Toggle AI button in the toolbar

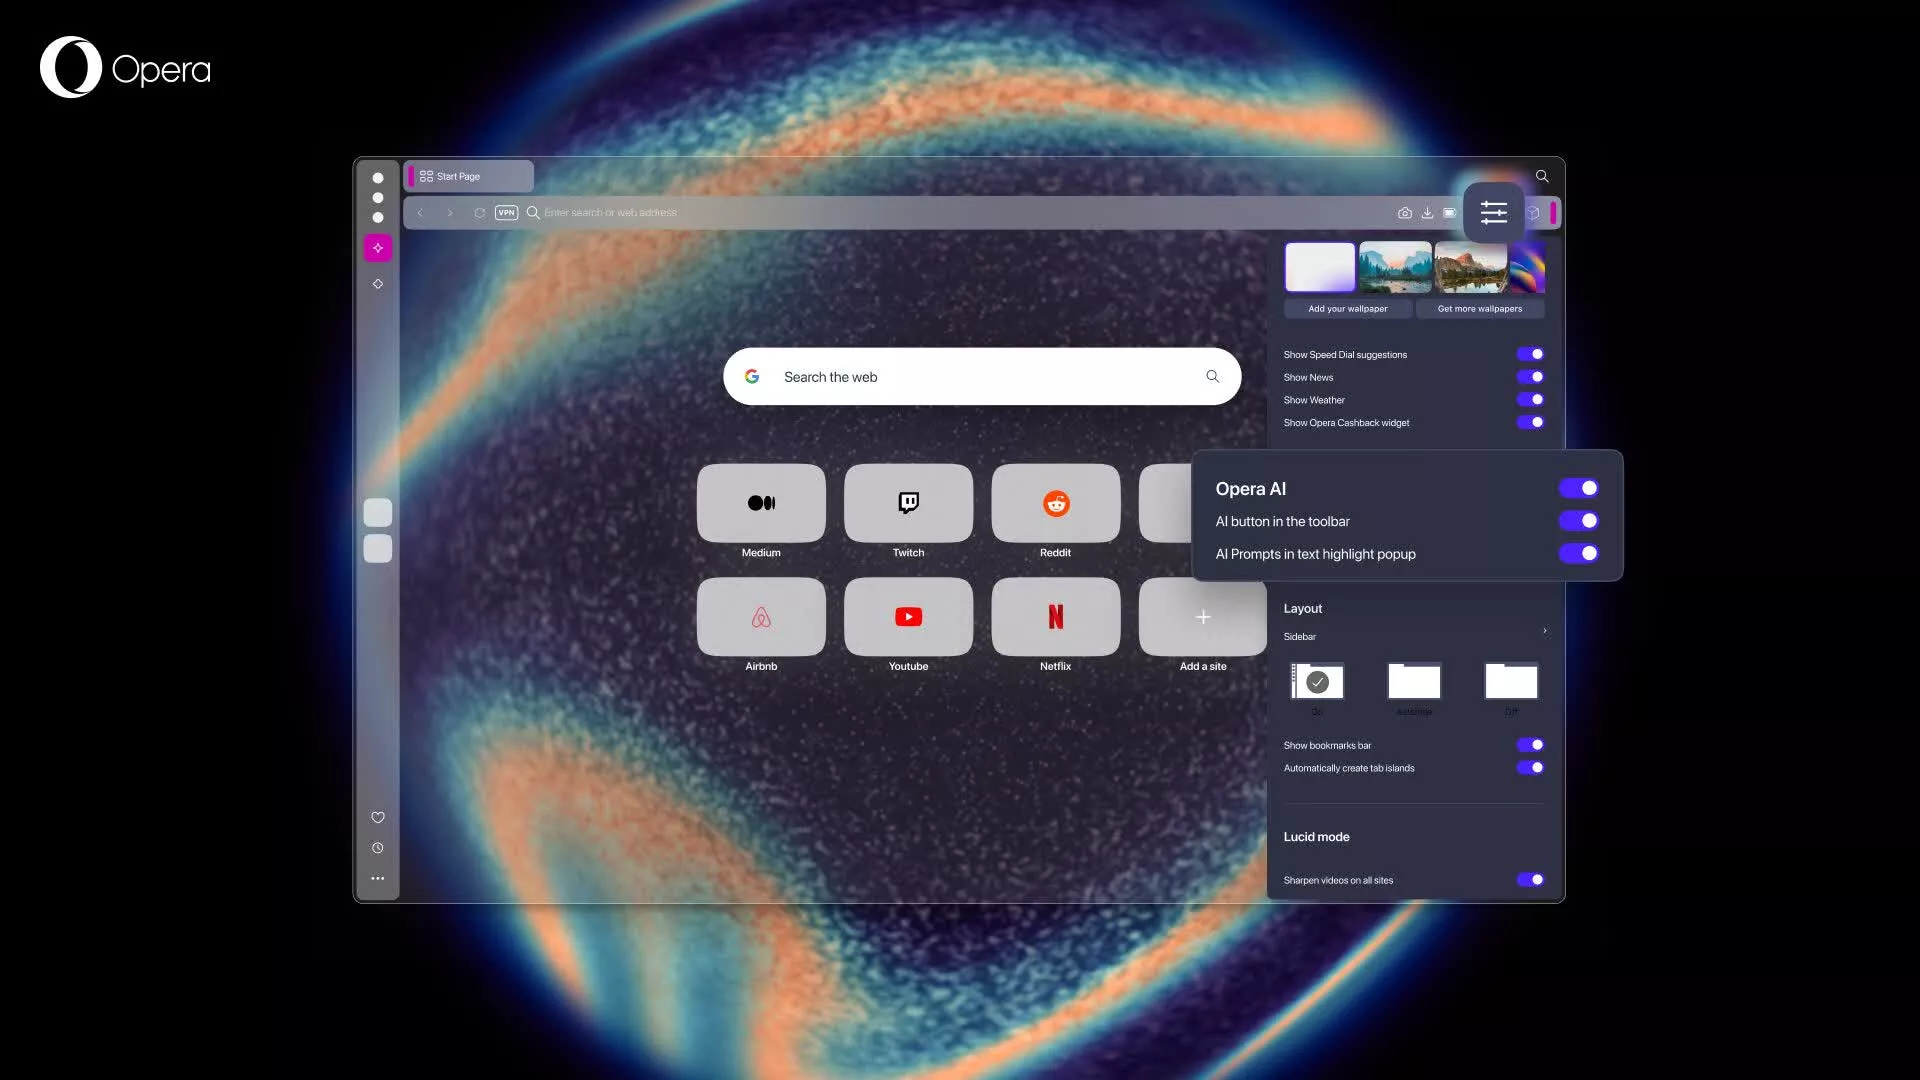[1578, 521]
